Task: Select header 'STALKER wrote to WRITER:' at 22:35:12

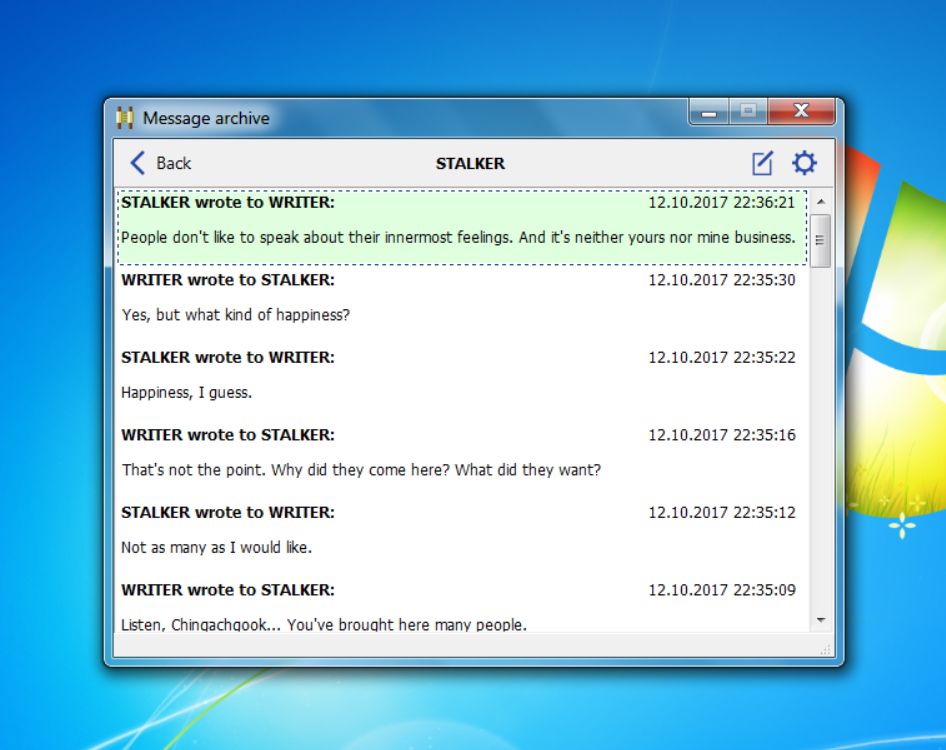Action: (x=227, y=512)
